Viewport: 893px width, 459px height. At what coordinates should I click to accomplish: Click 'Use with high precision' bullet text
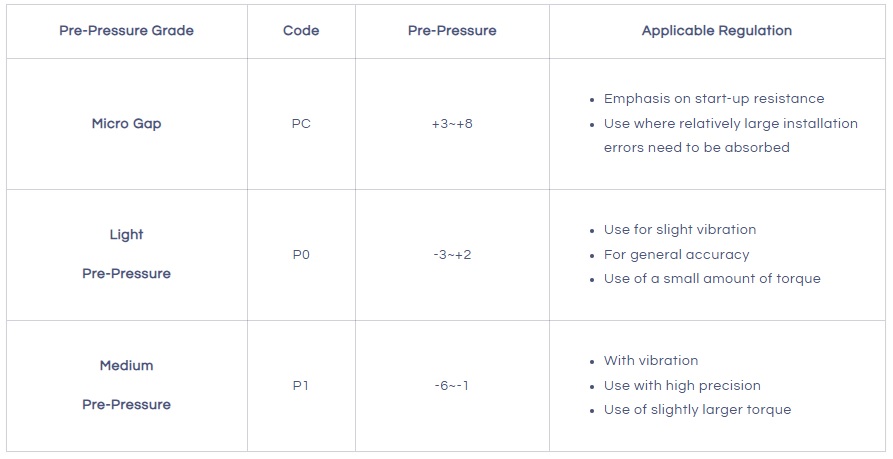point(682,385)
